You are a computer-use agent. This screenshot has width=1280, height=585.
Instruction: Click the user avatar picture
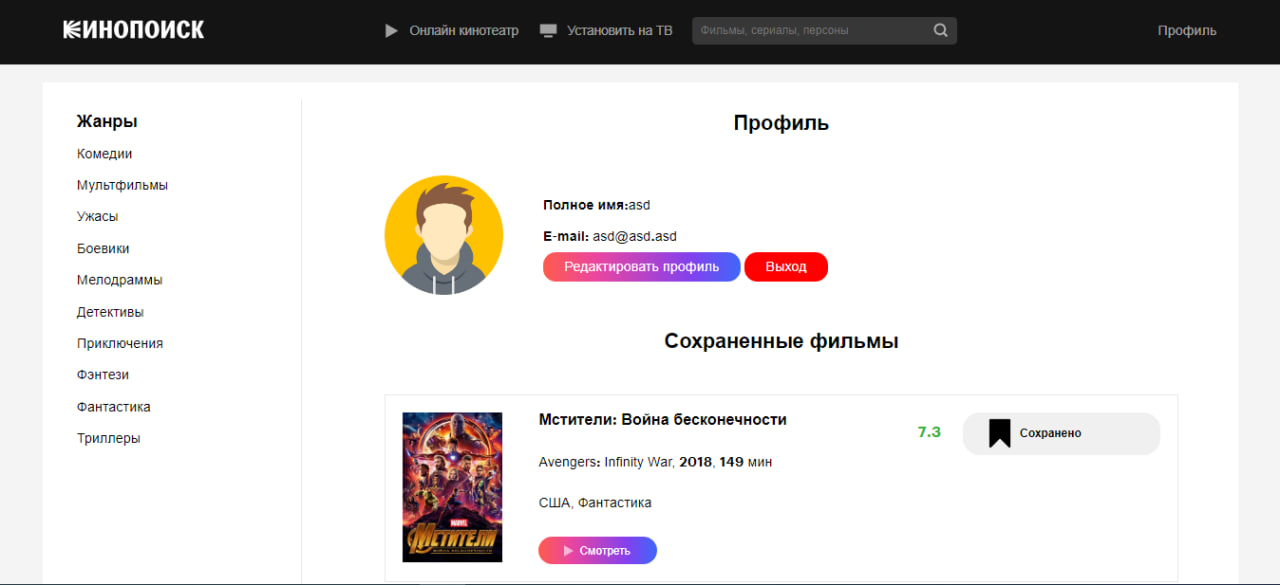(444, 235)
